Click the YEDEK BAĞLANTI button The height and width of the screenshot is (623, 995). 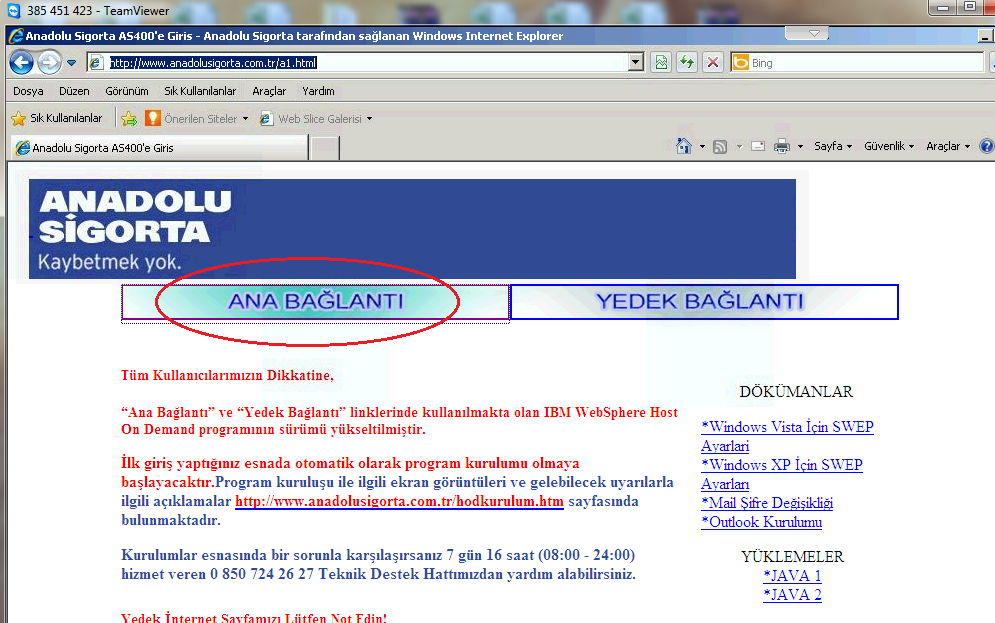pyautogui.click(x=703, y=301)
